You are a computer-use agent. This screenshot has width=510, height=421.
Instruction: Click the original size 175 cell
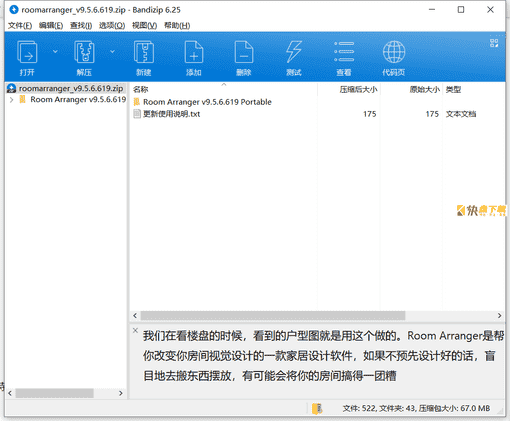pyautogui.click(x=432, y=114)
